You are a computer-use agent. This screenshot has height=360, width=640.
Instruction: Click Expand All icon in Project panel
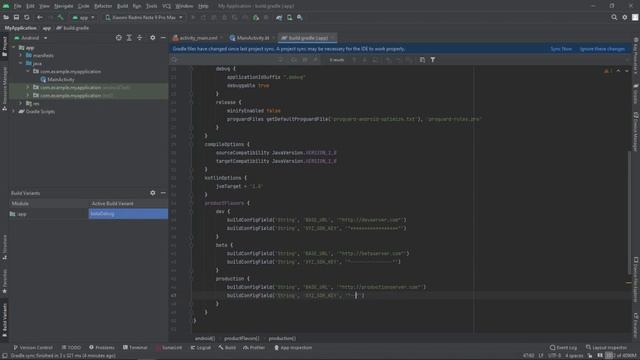tap(129, 38)
